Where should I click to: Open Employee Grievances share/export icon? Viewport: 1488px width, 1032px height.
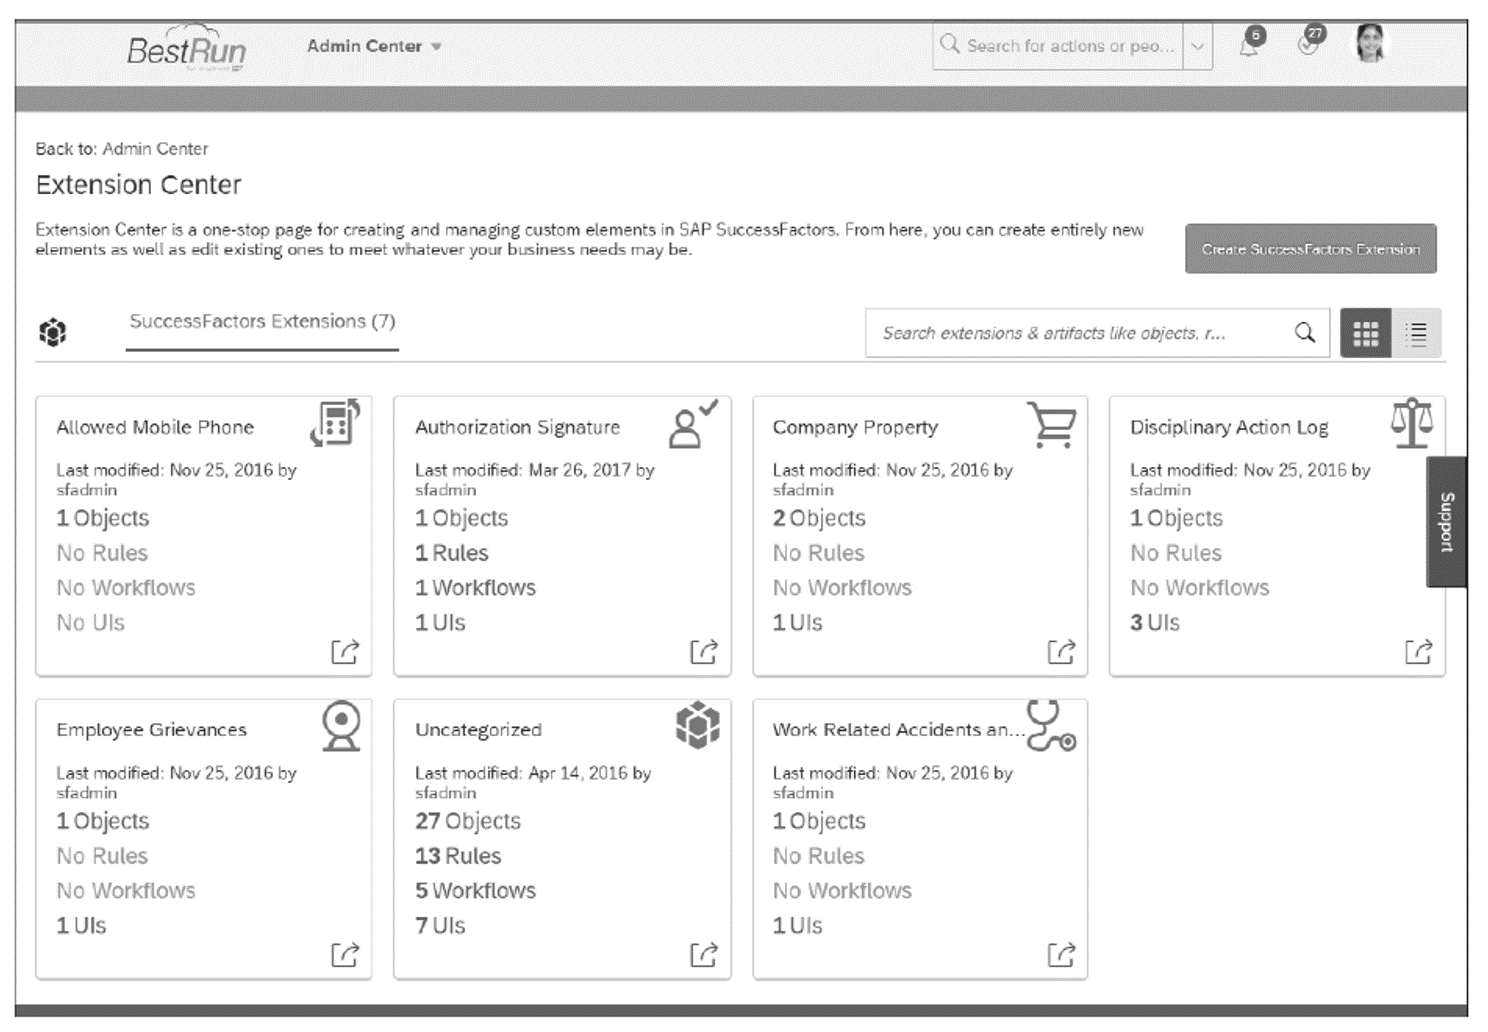[345, 955]
